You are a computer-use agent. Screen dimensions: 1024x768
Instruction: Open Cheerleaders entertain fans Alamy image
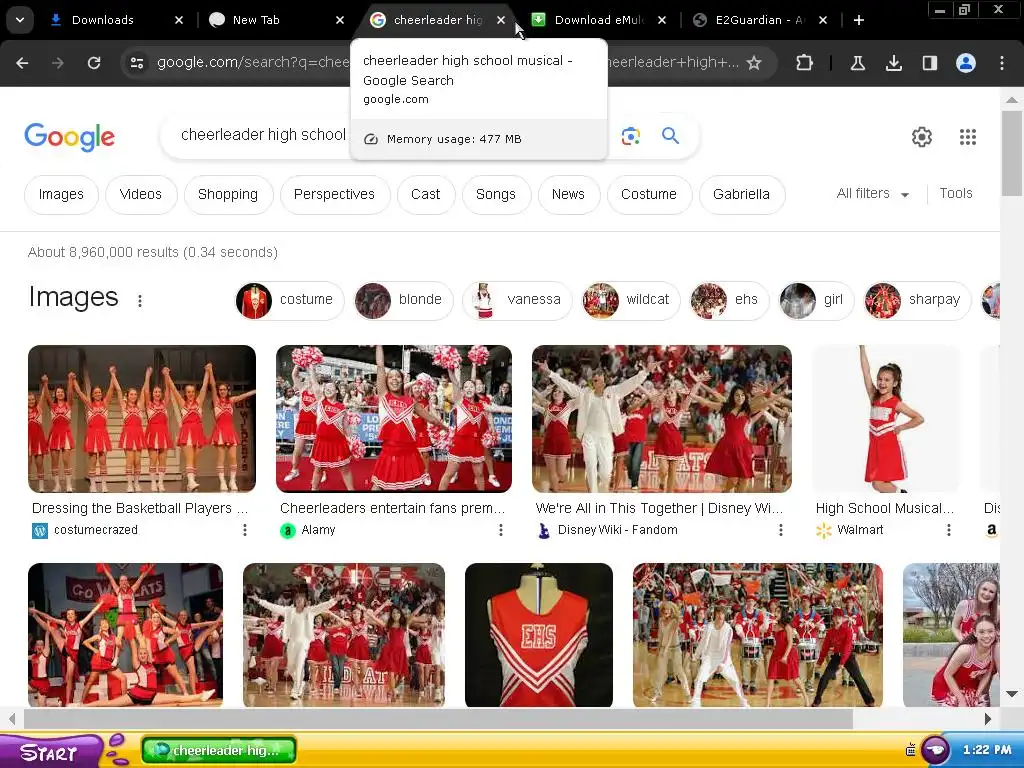(394, 419)
